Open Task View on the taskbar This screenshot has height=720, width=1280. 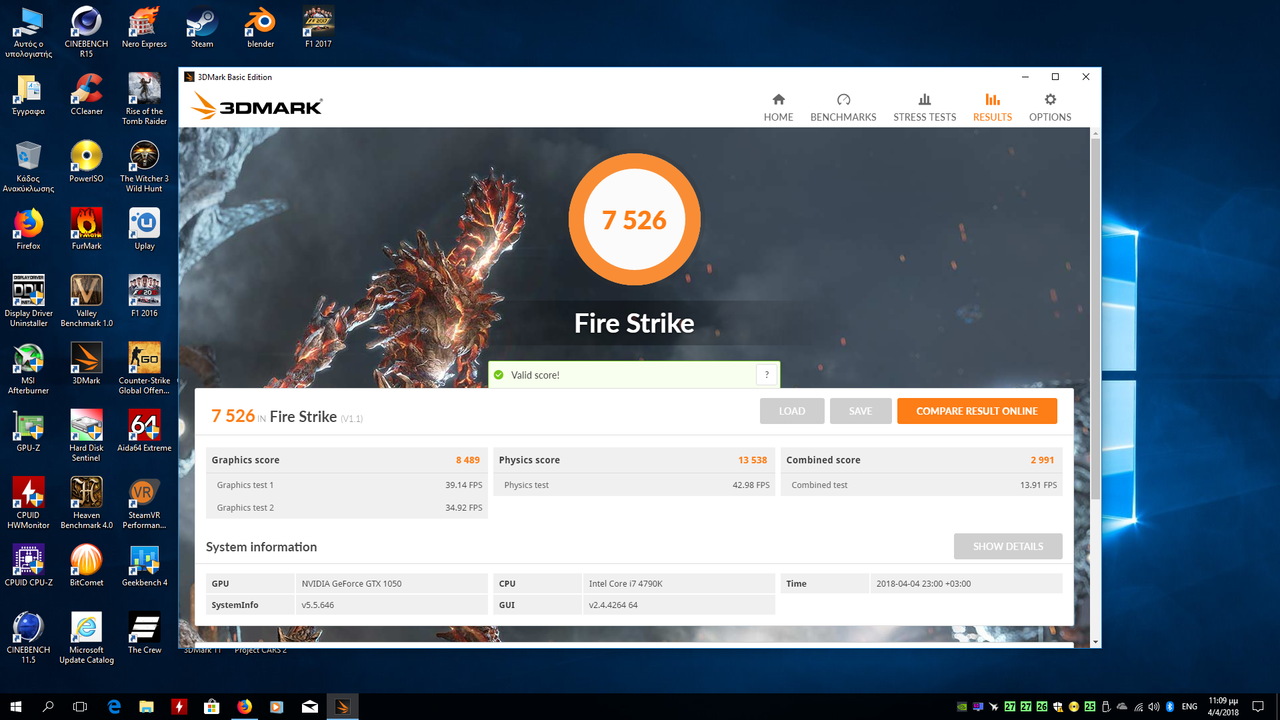[x=80, y=706]
